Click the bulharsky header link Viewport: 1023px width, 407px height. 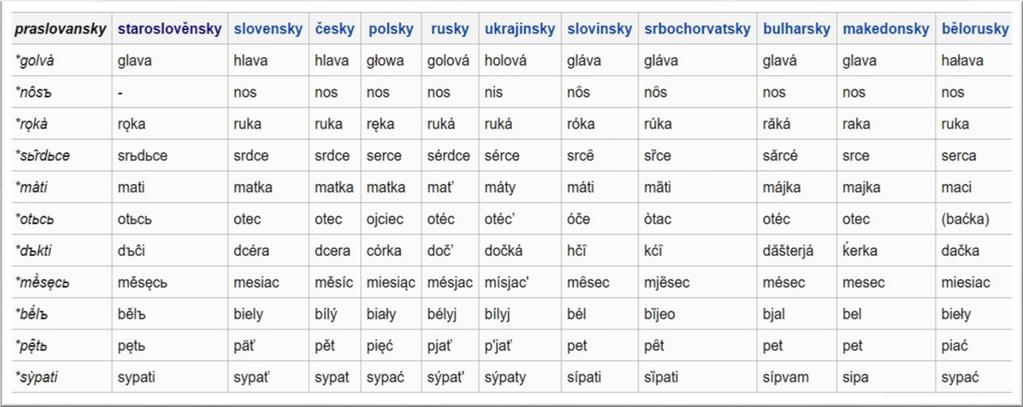pyautogui.click(x=797, y=29)
